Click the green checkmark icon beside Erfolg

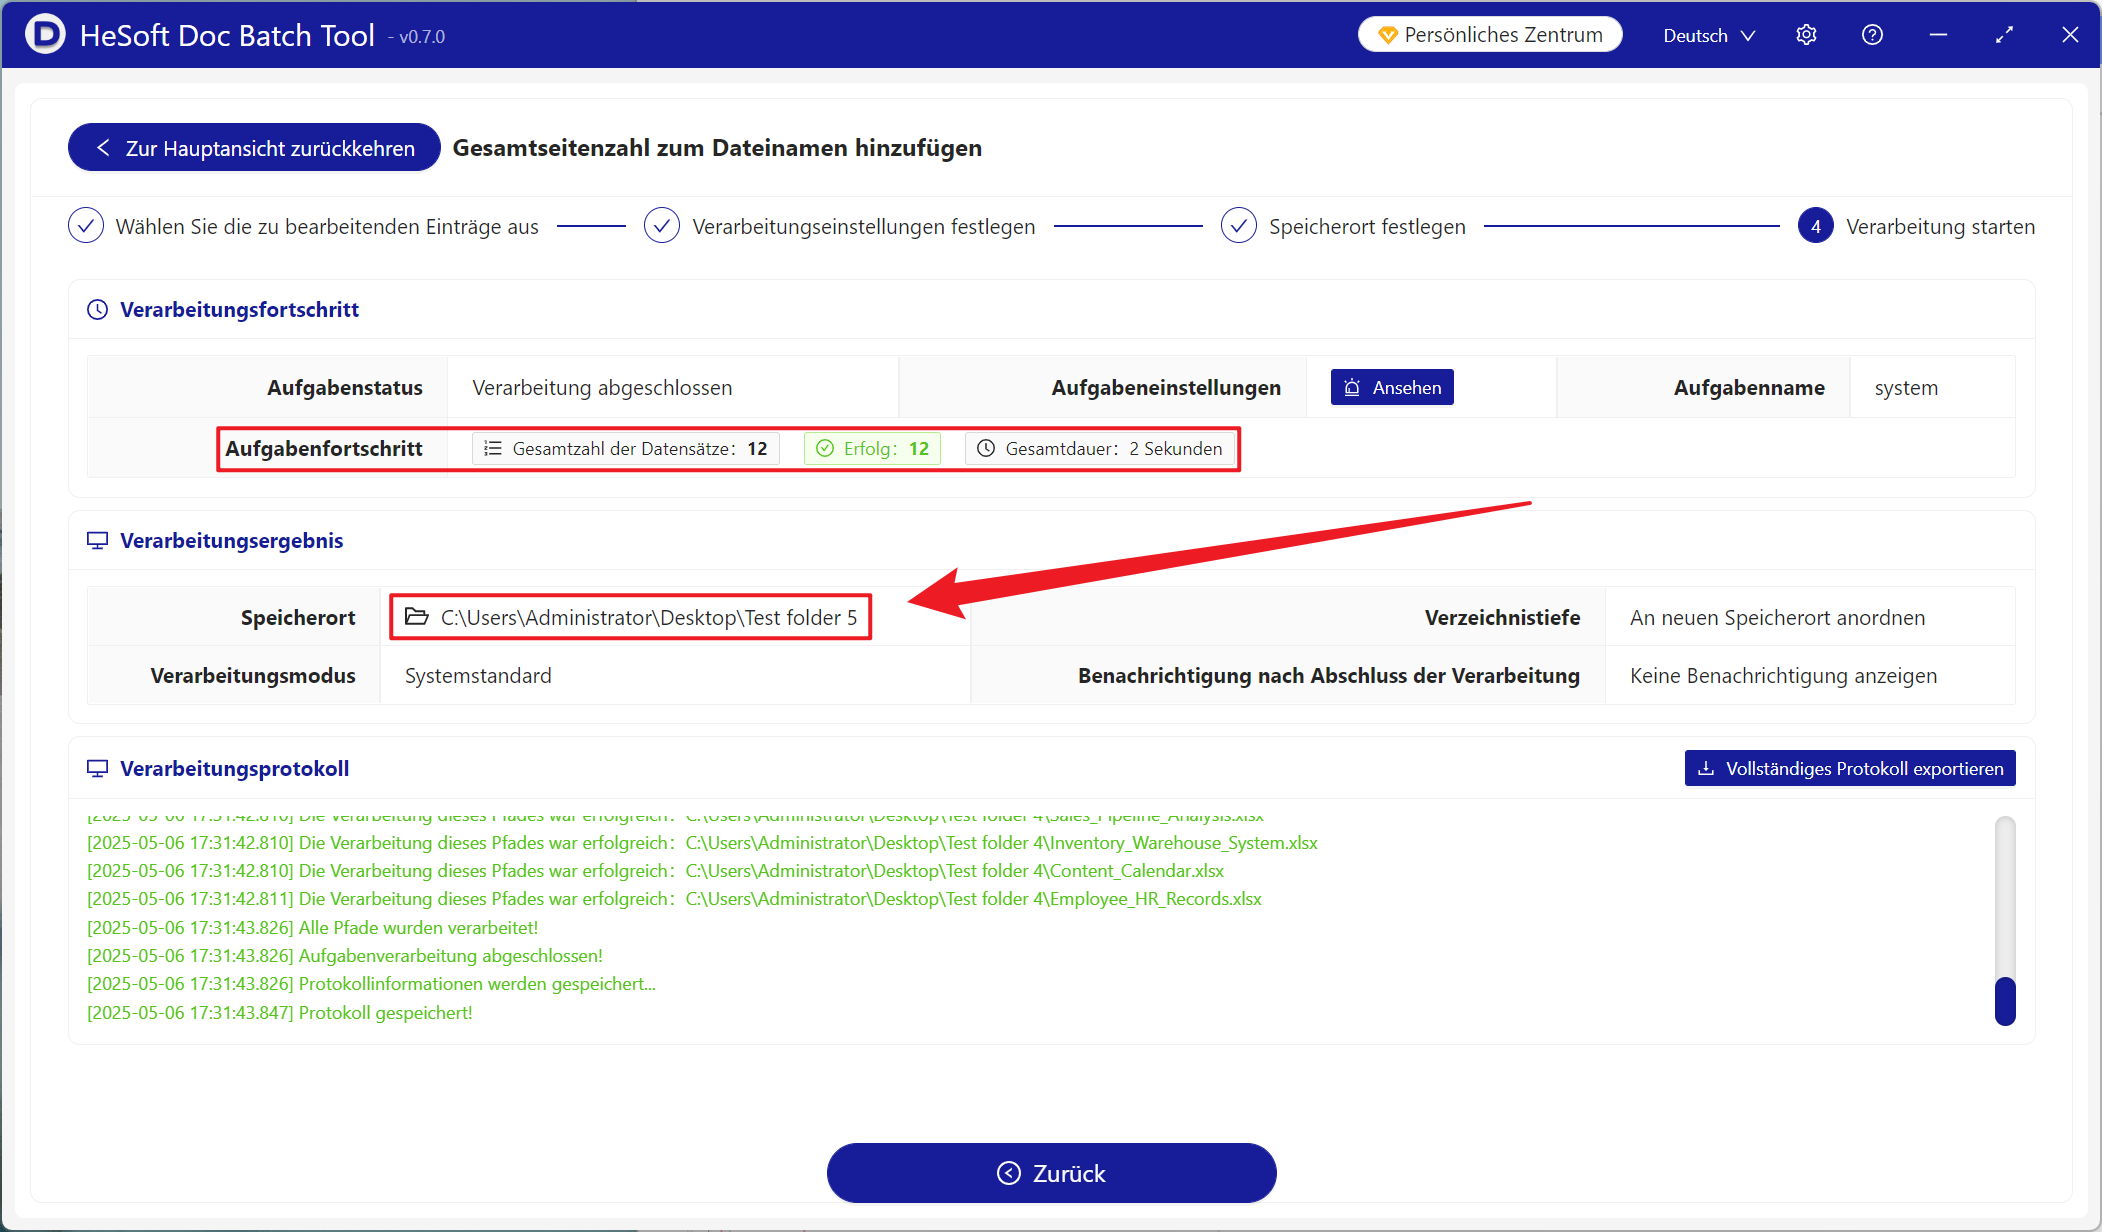(825, 448)
